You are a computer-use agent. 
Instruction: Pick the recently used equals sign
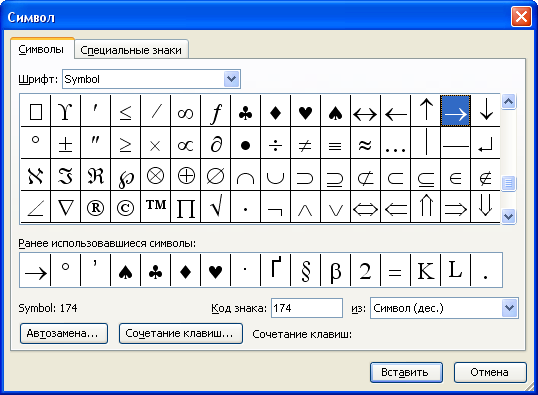(x=396, y=270)
